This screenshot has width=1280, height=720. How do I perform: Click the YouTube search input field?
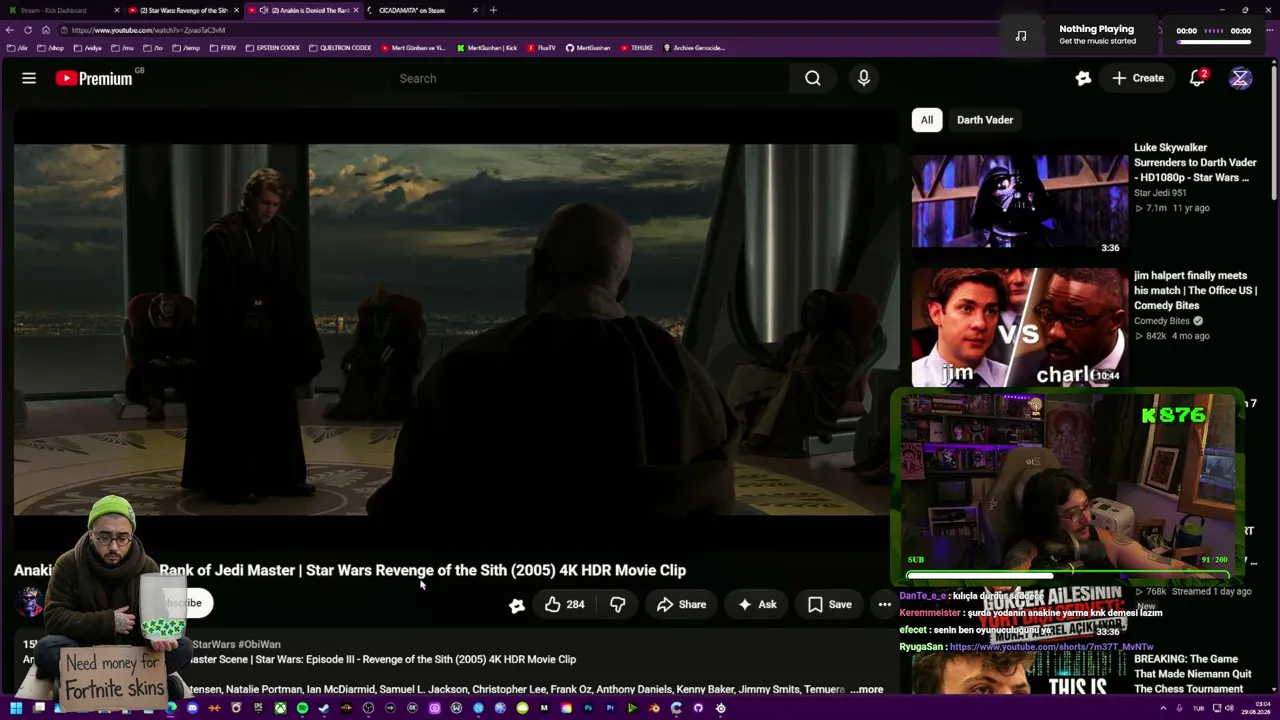pyautogui.click(x=590, y=78)
